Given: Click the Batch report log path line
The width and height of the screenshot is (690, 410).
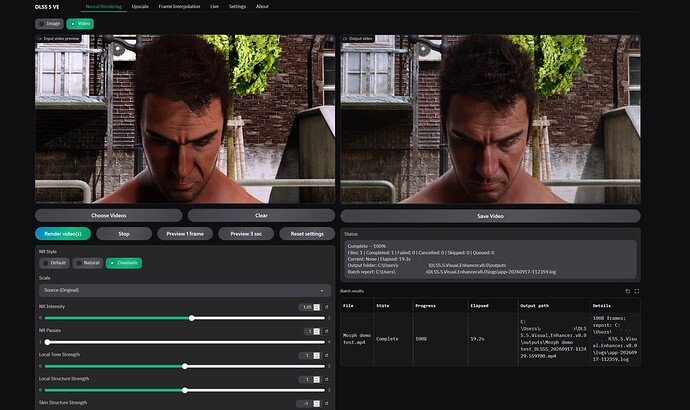Looking at the screenshot, I should pyautogui.click(x=451, y=272).
